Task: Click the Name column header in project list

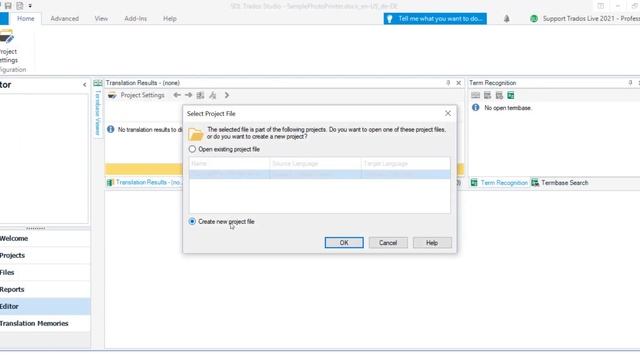Action: [x=229, y=164]
